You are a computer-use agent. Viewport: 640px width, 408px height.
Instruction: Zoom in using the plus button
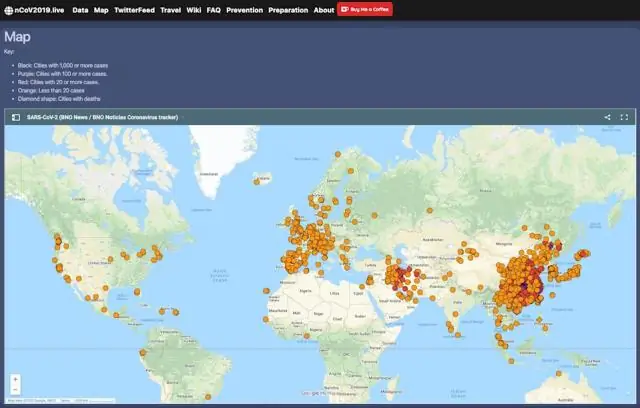click(x=15, y=379)
